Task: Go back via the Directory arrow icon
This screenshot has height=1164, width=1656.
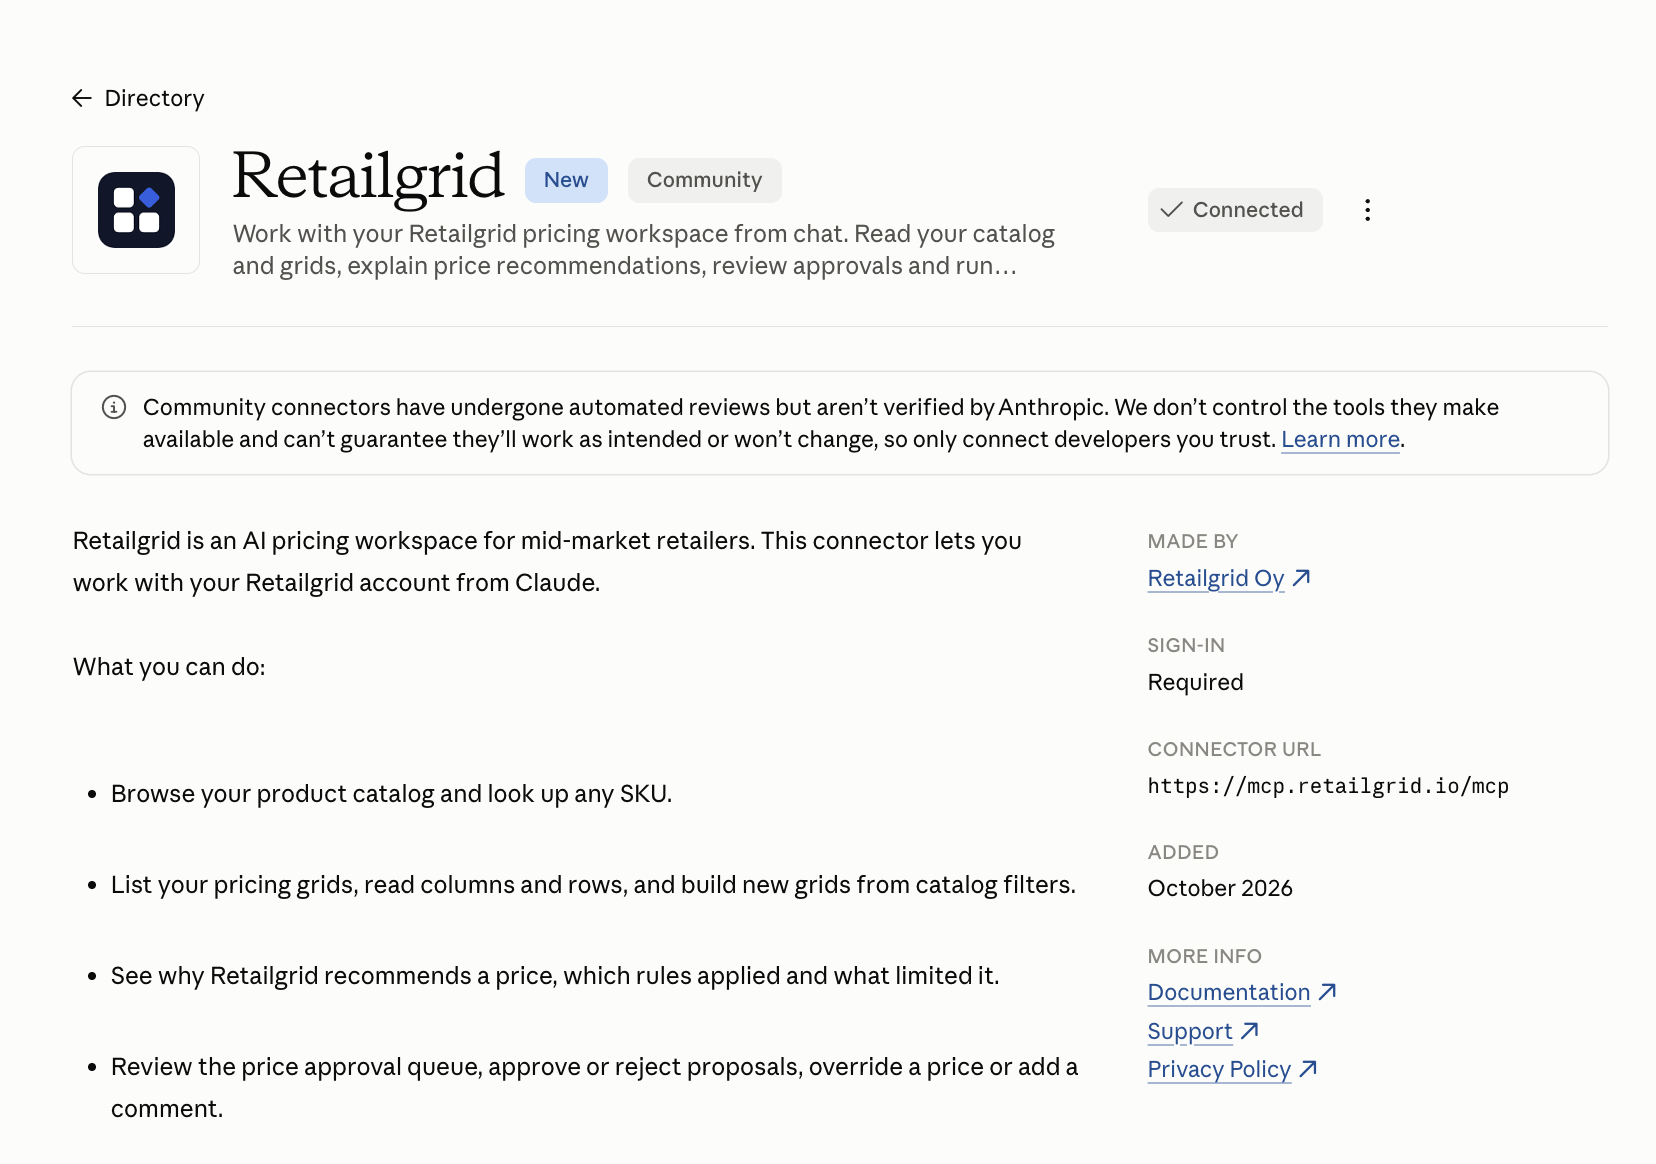Action: pyautogui.click(x=82, y=98)
